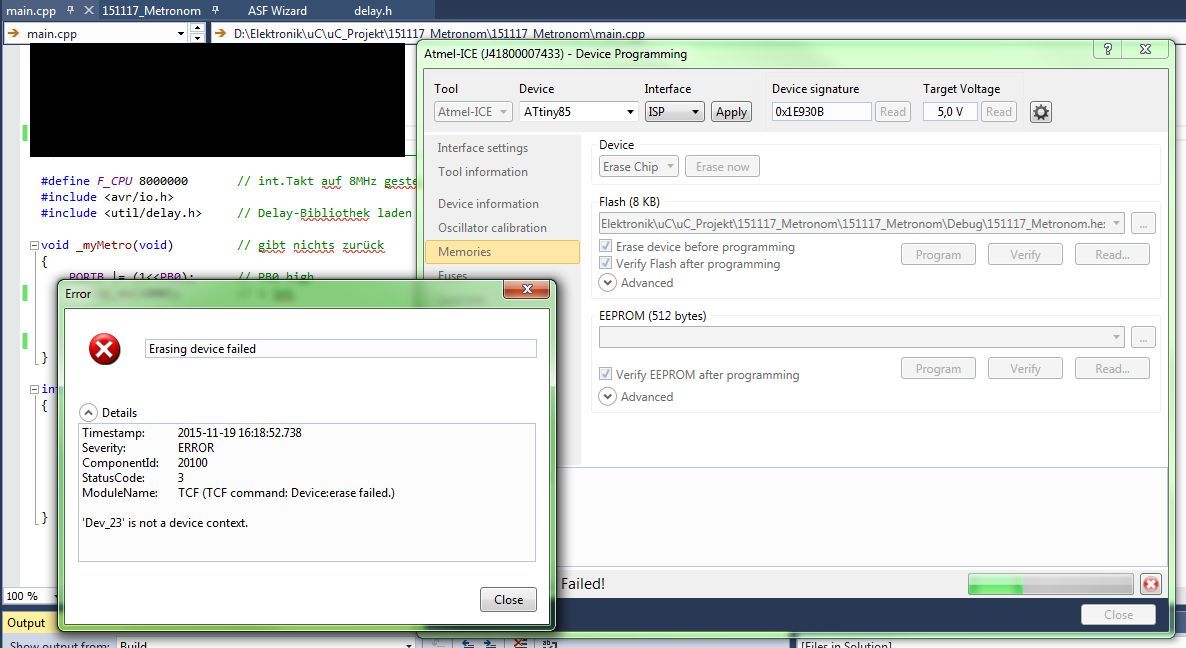Click Read... button for EEPROM

(x=1112, y=369)
